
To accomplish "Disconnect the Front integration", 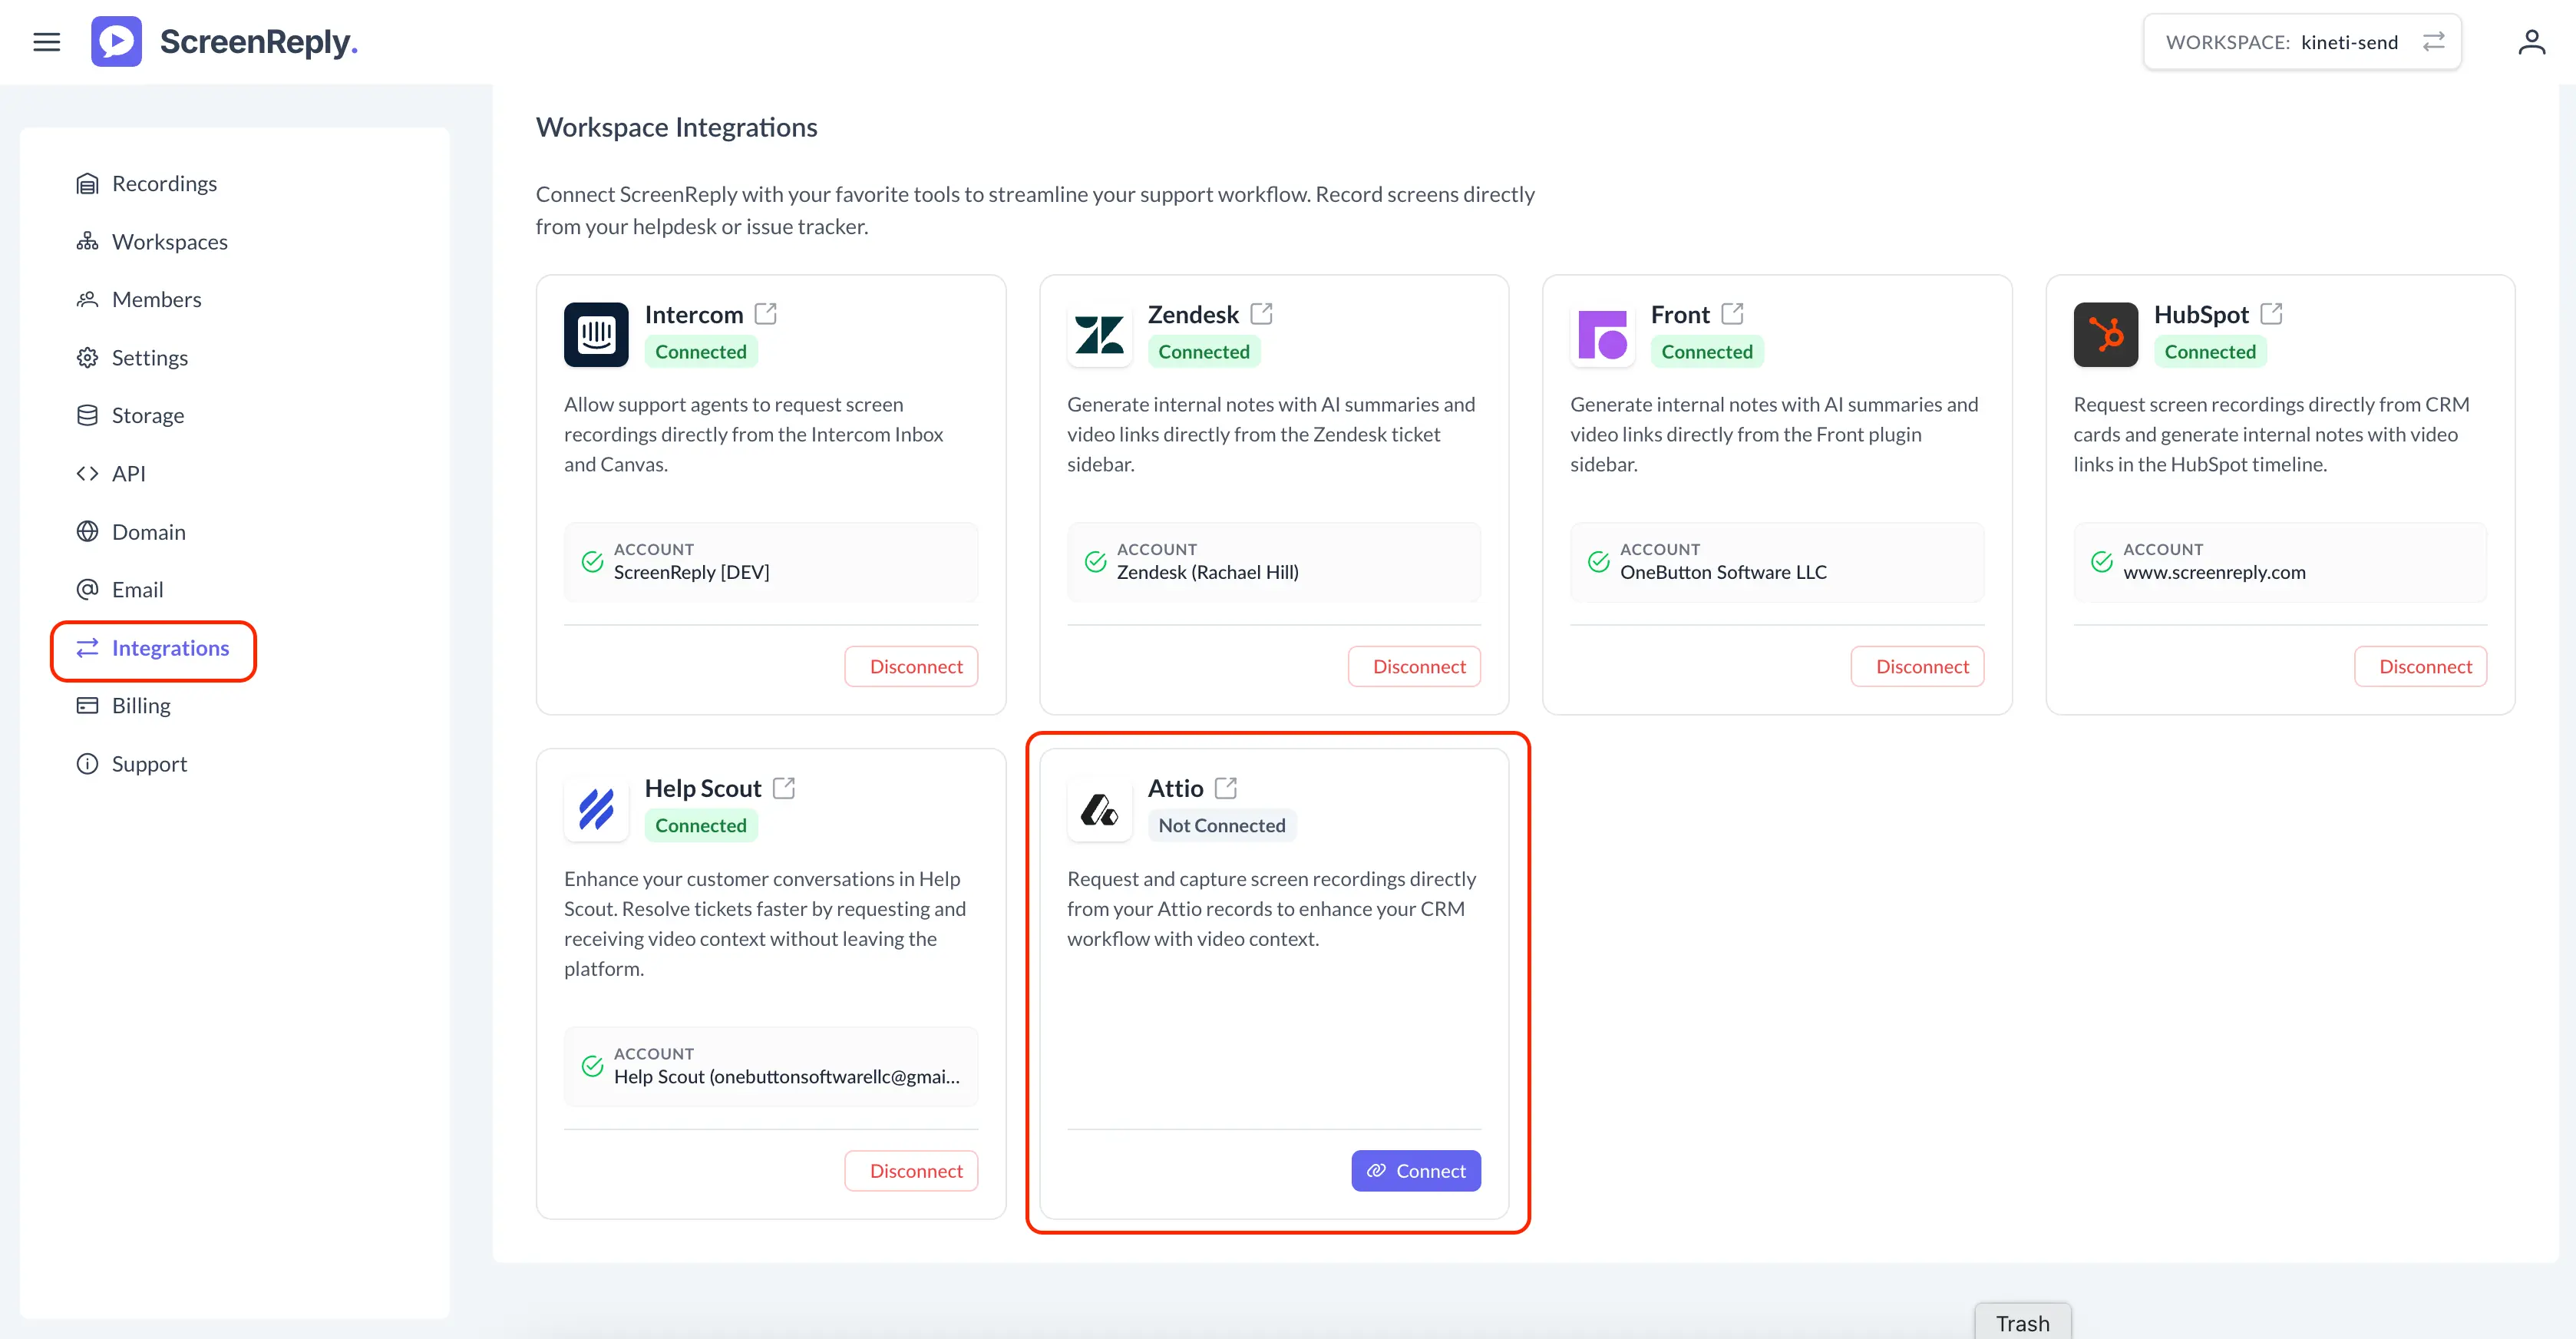I will [x=1917, y=667].
